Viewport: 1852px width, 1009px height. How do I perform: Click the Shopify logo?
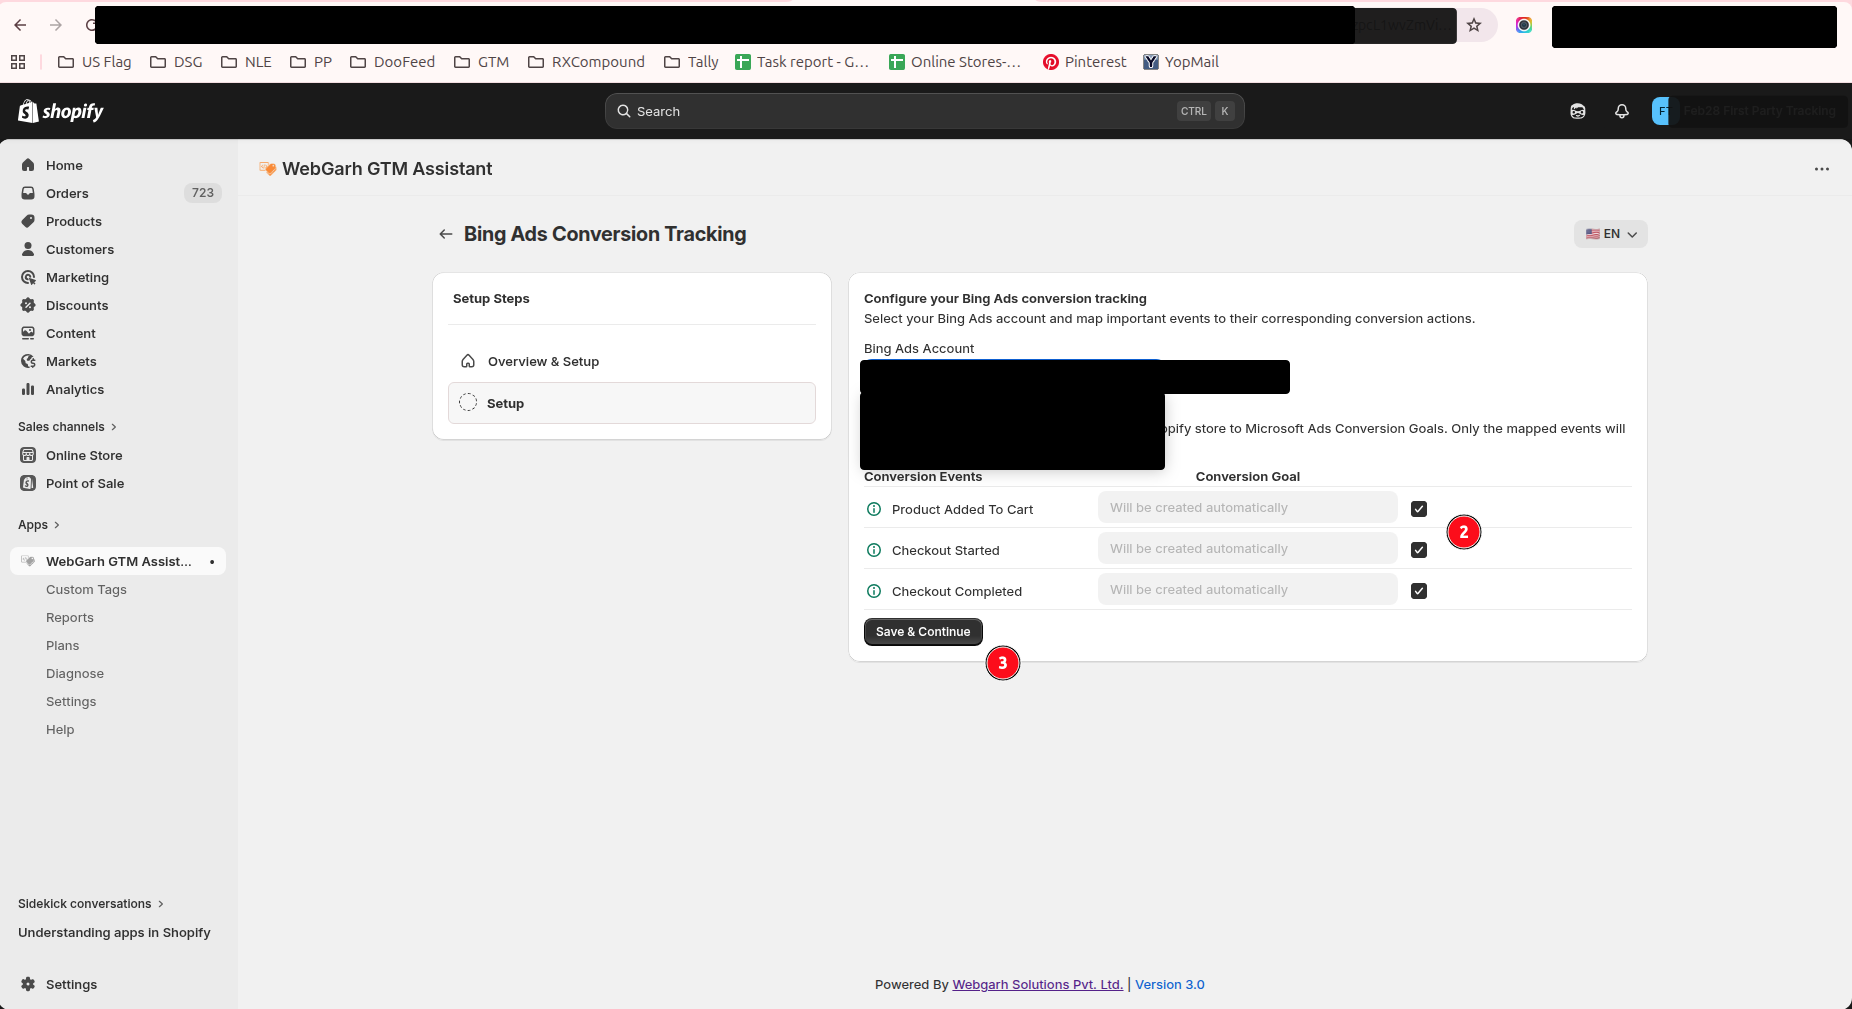61,111
